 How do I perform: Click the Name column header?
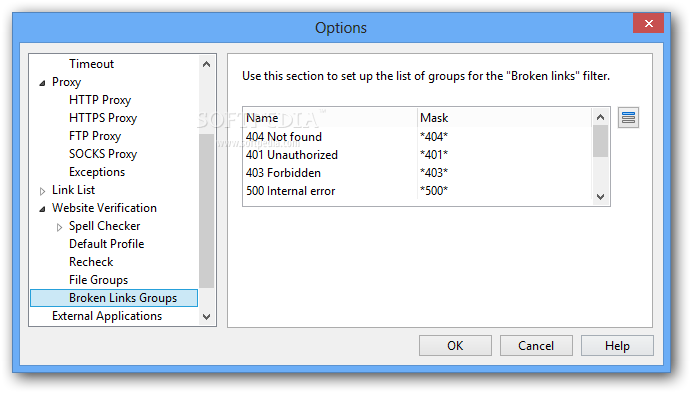tap(330, 118)
